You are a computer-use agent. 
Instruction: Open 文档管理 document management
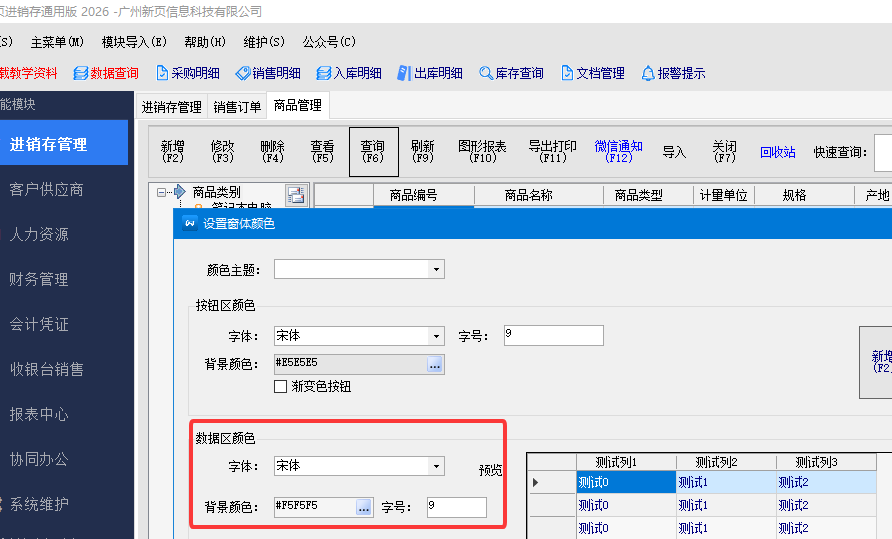[592, 73]
